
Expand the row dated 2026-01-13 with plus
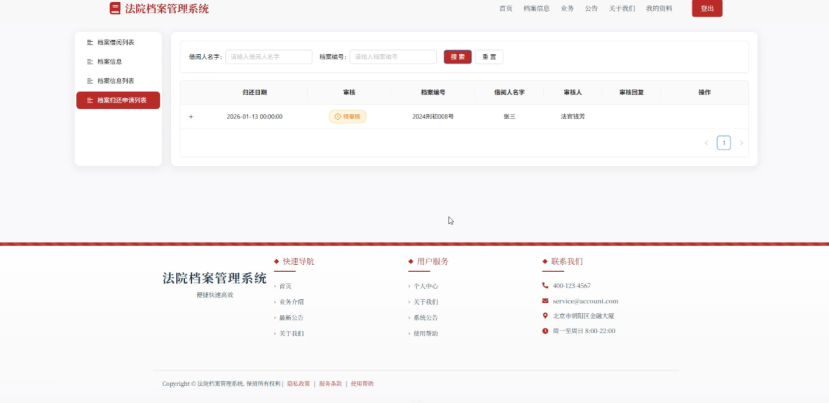point(191,117)
